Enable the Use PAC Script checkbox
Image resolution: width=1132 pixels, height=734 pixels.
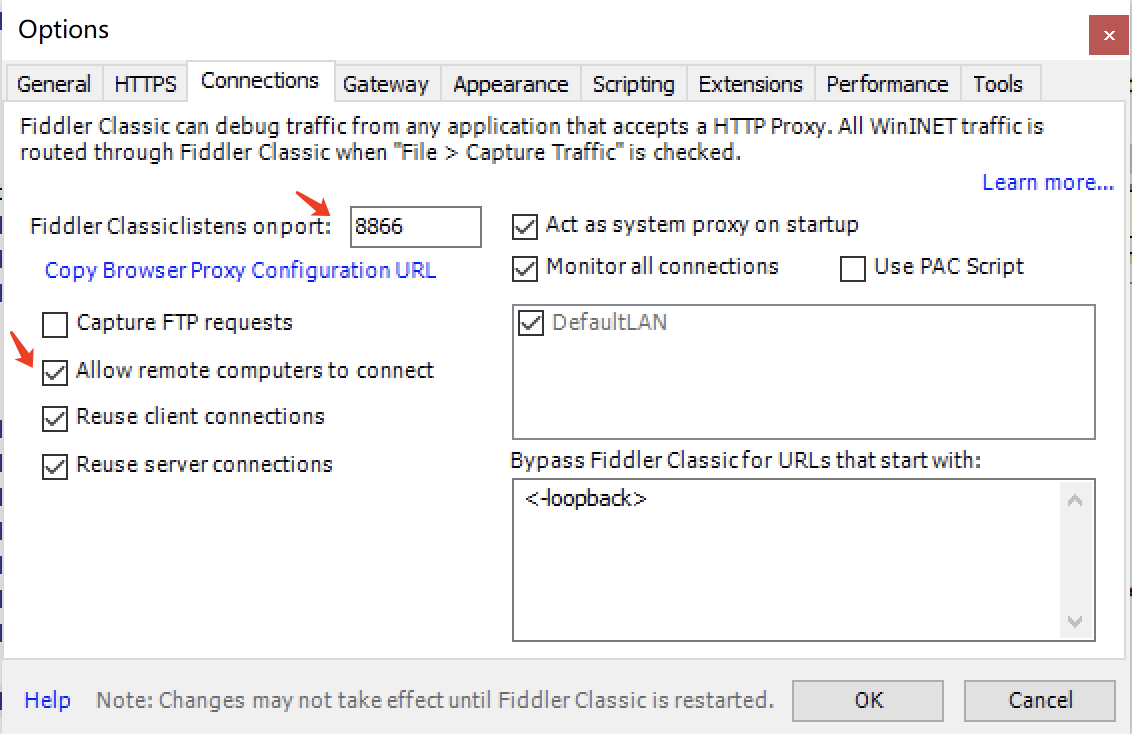coord(853,268)
